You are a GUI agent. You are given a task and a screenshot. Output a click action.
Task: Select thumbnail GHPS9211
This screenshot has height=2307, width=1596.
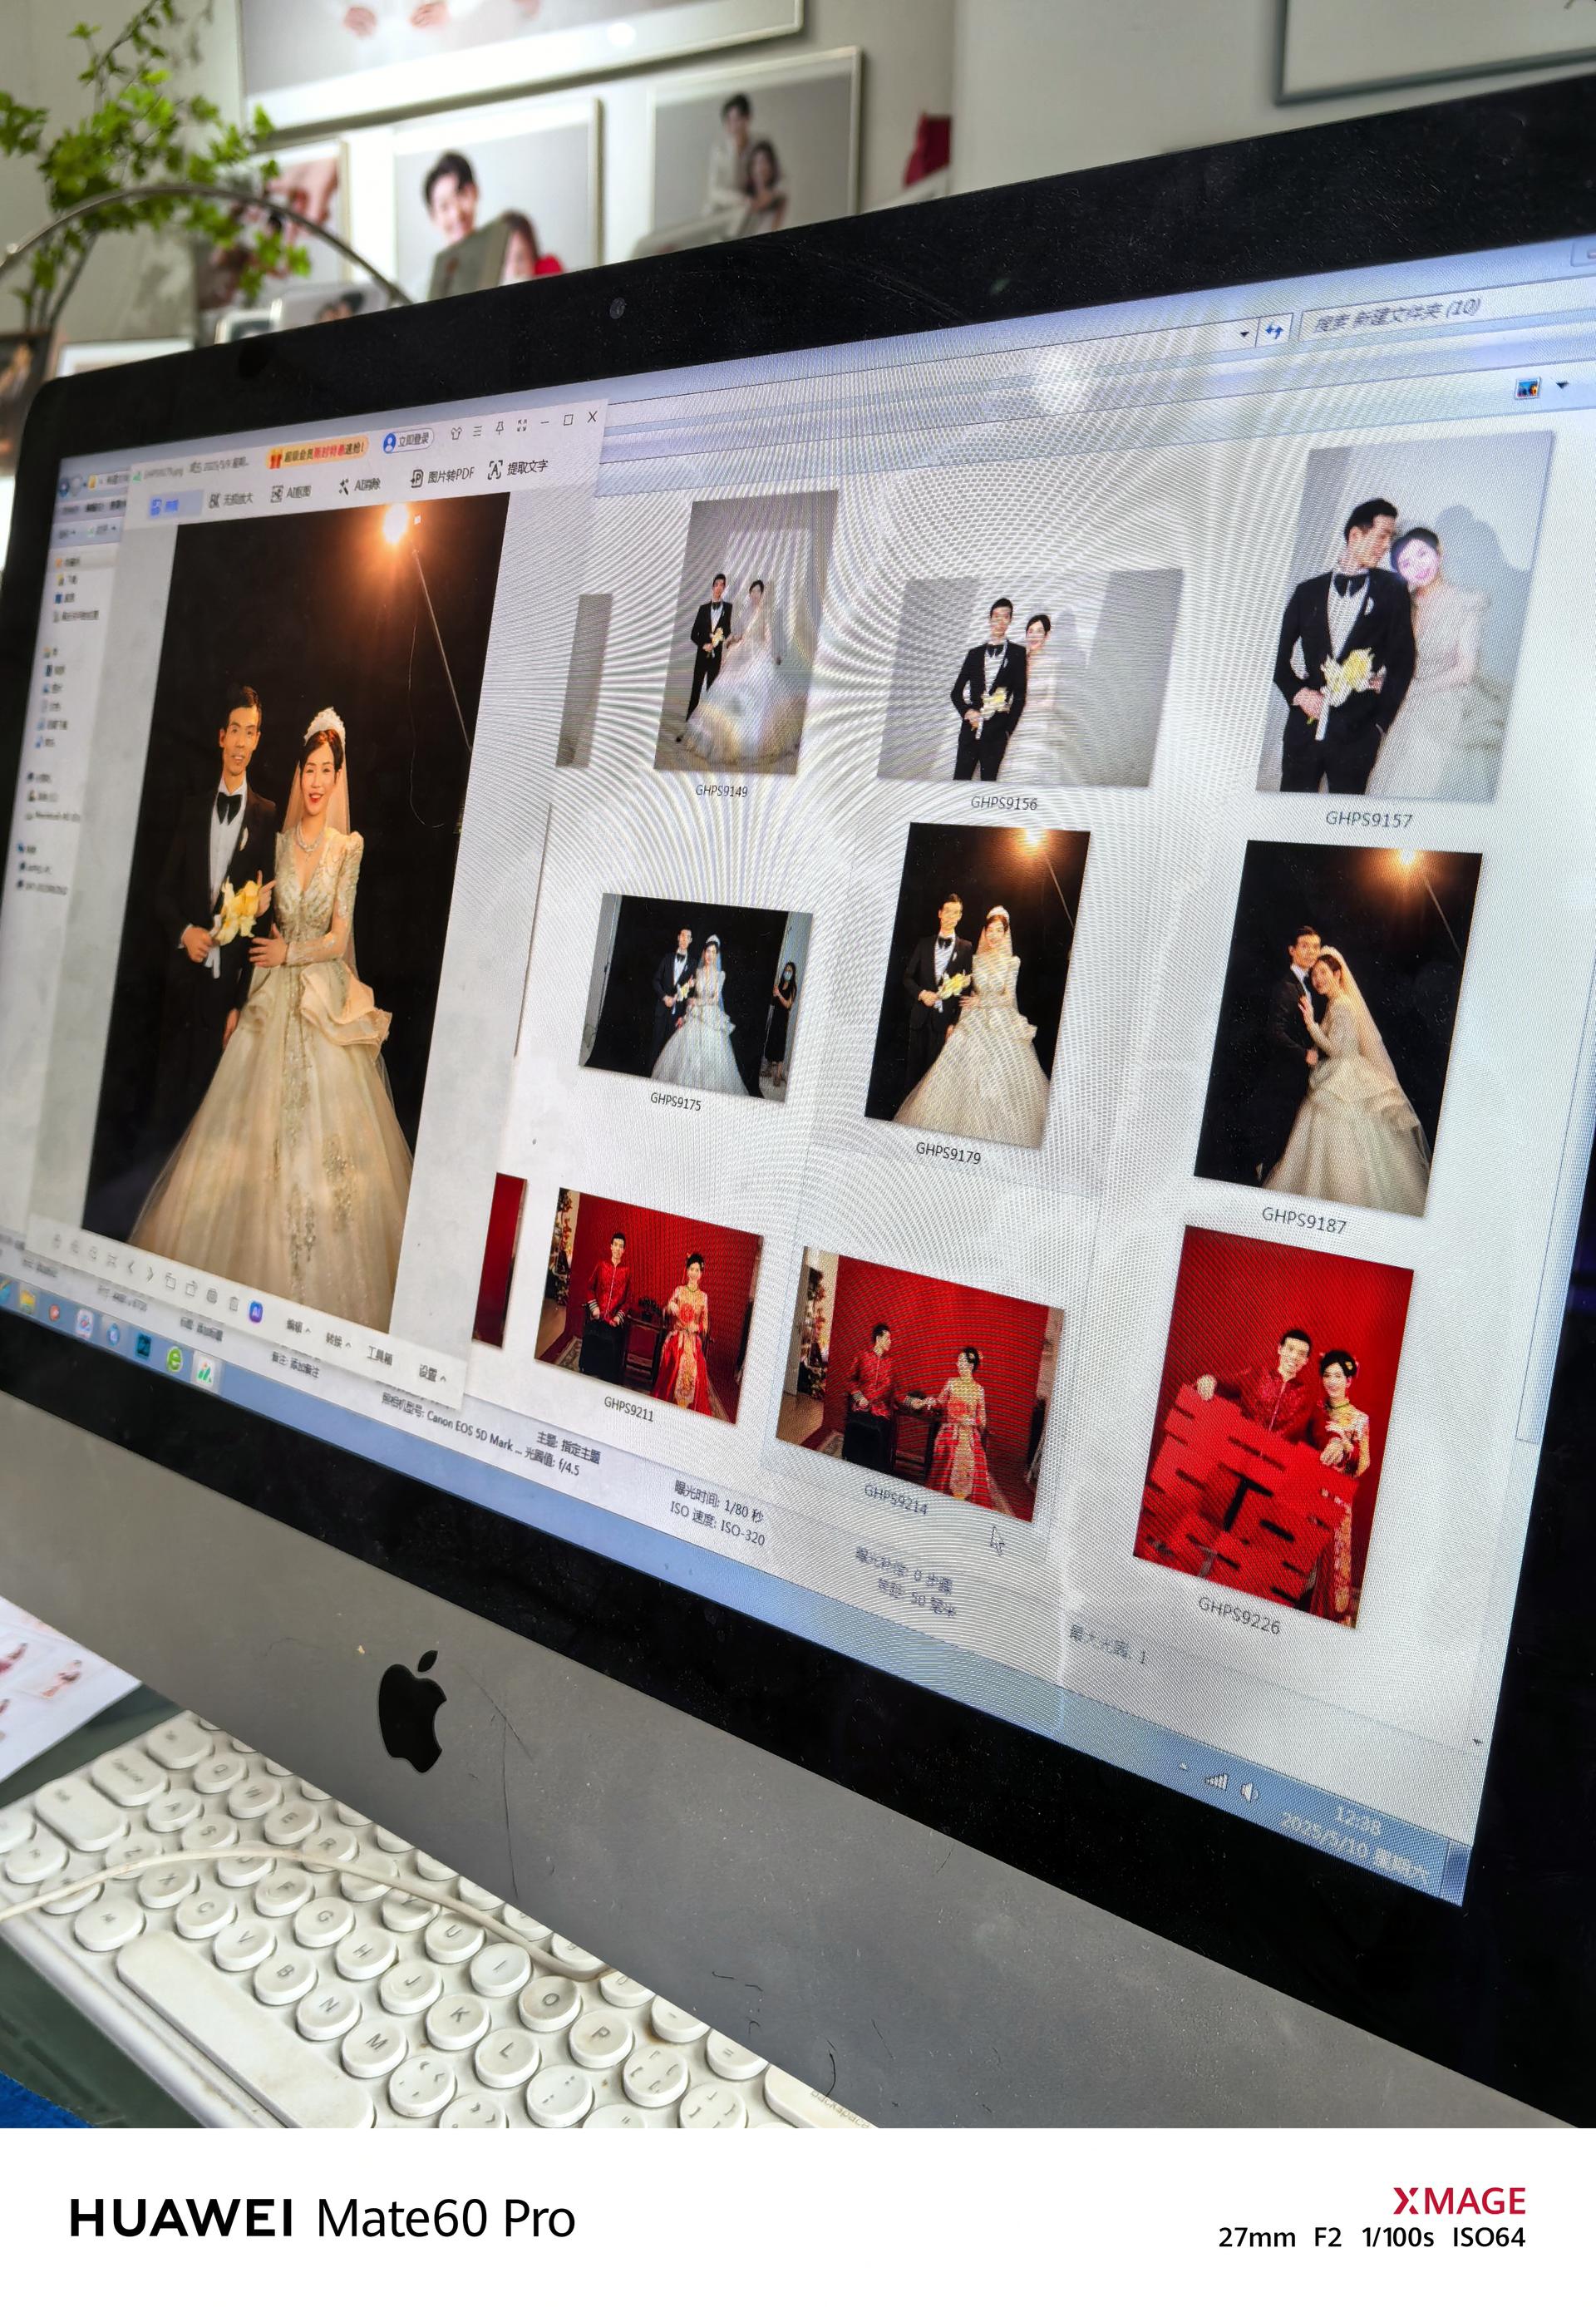[648, 1304]
